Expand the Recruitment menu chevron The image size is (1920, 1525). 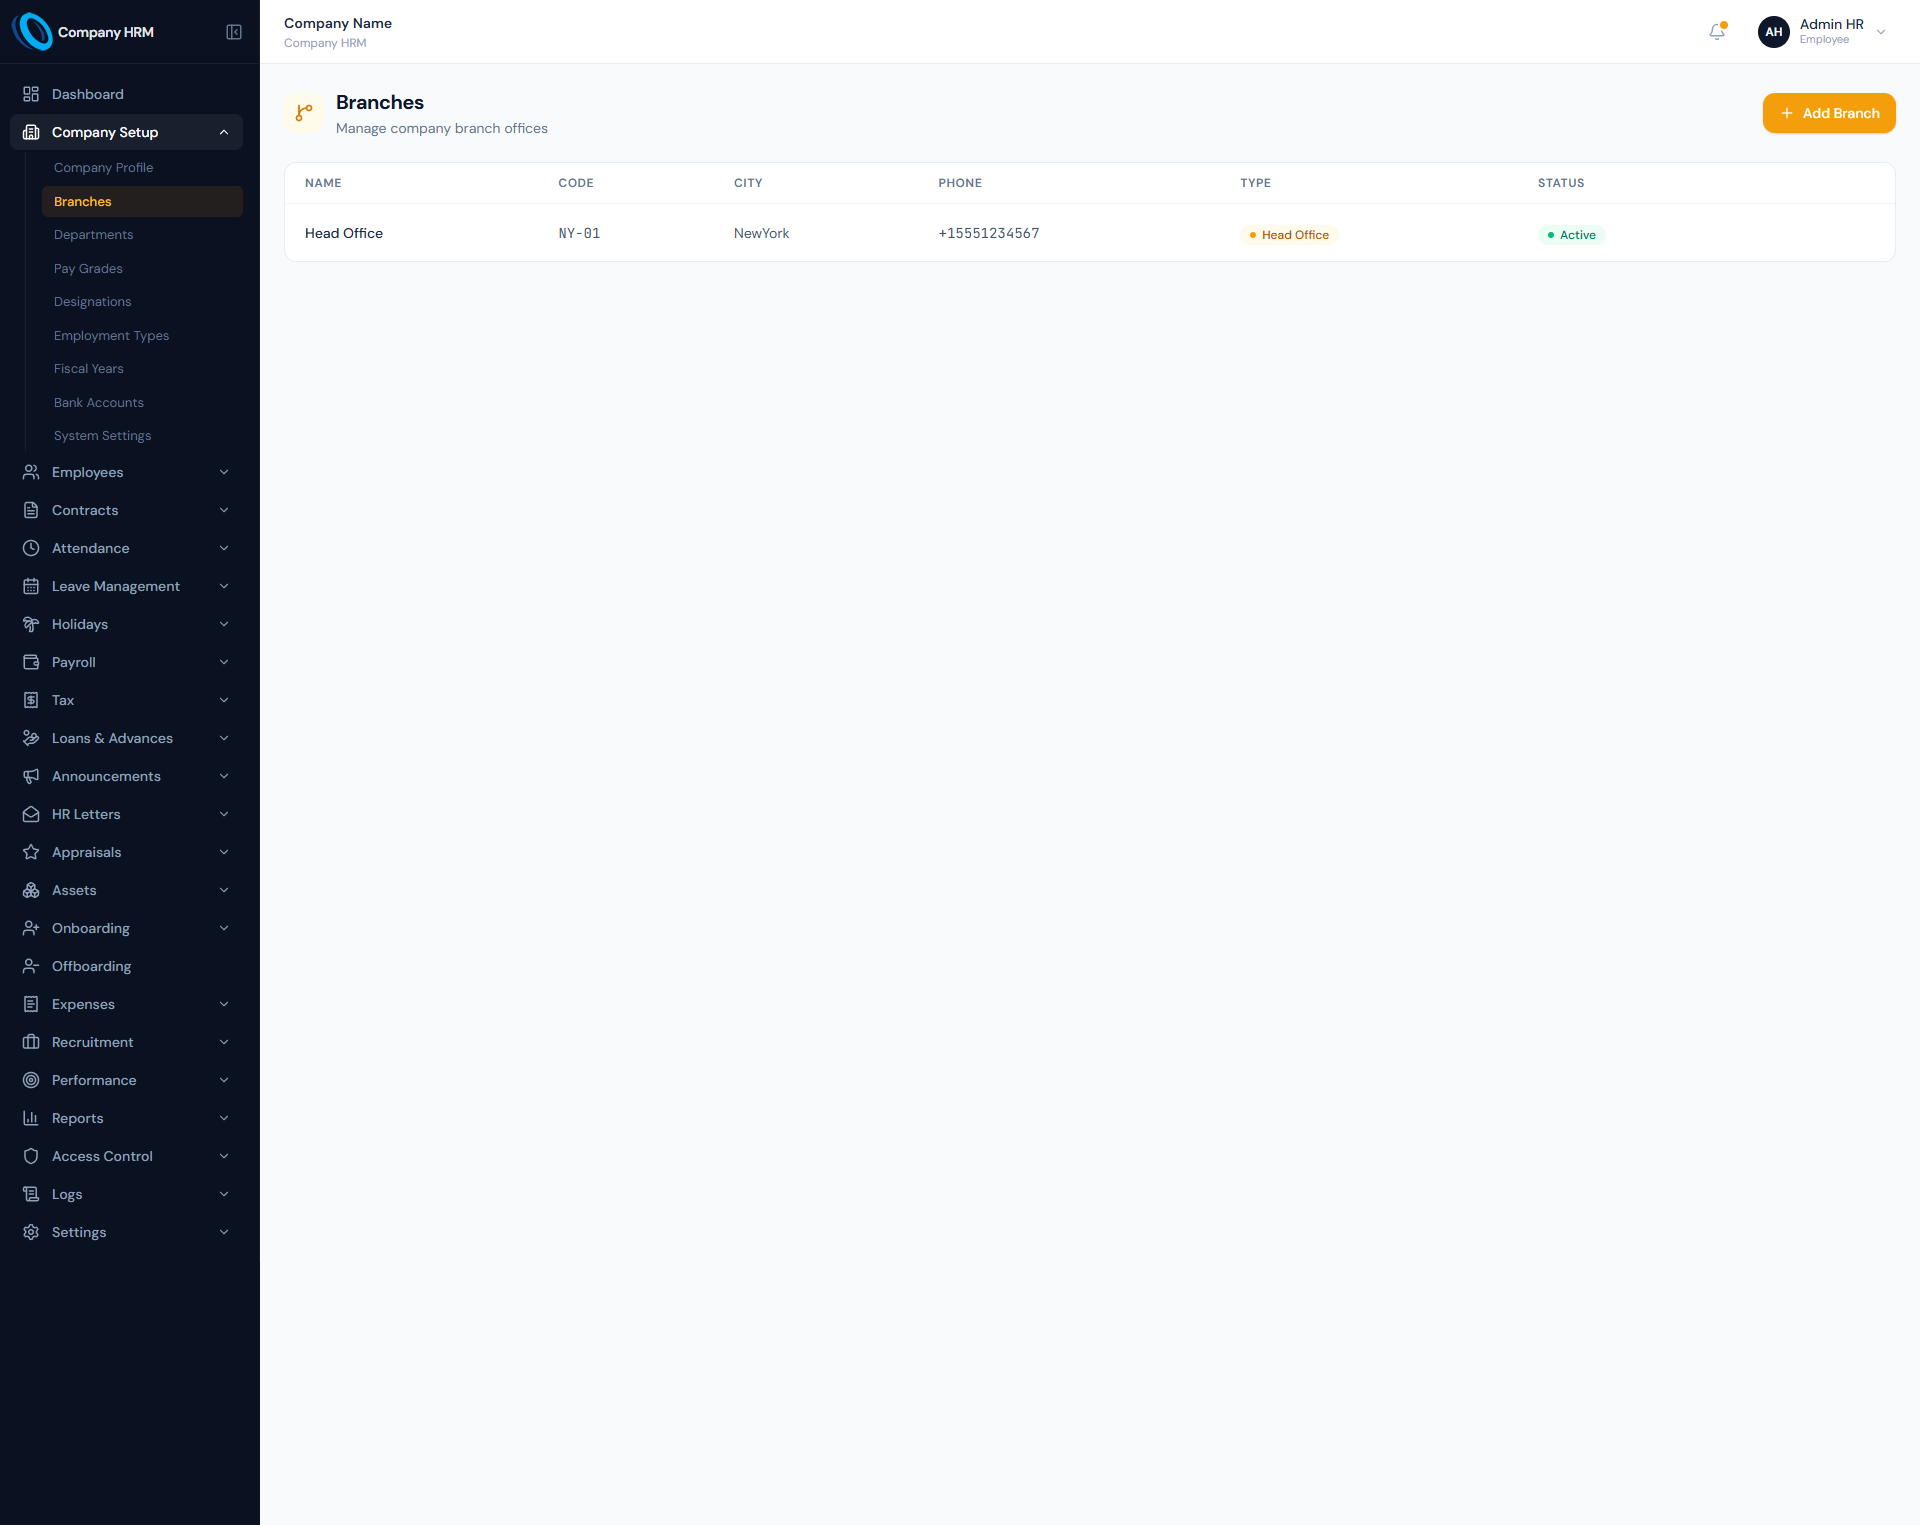pos(224,1042)
